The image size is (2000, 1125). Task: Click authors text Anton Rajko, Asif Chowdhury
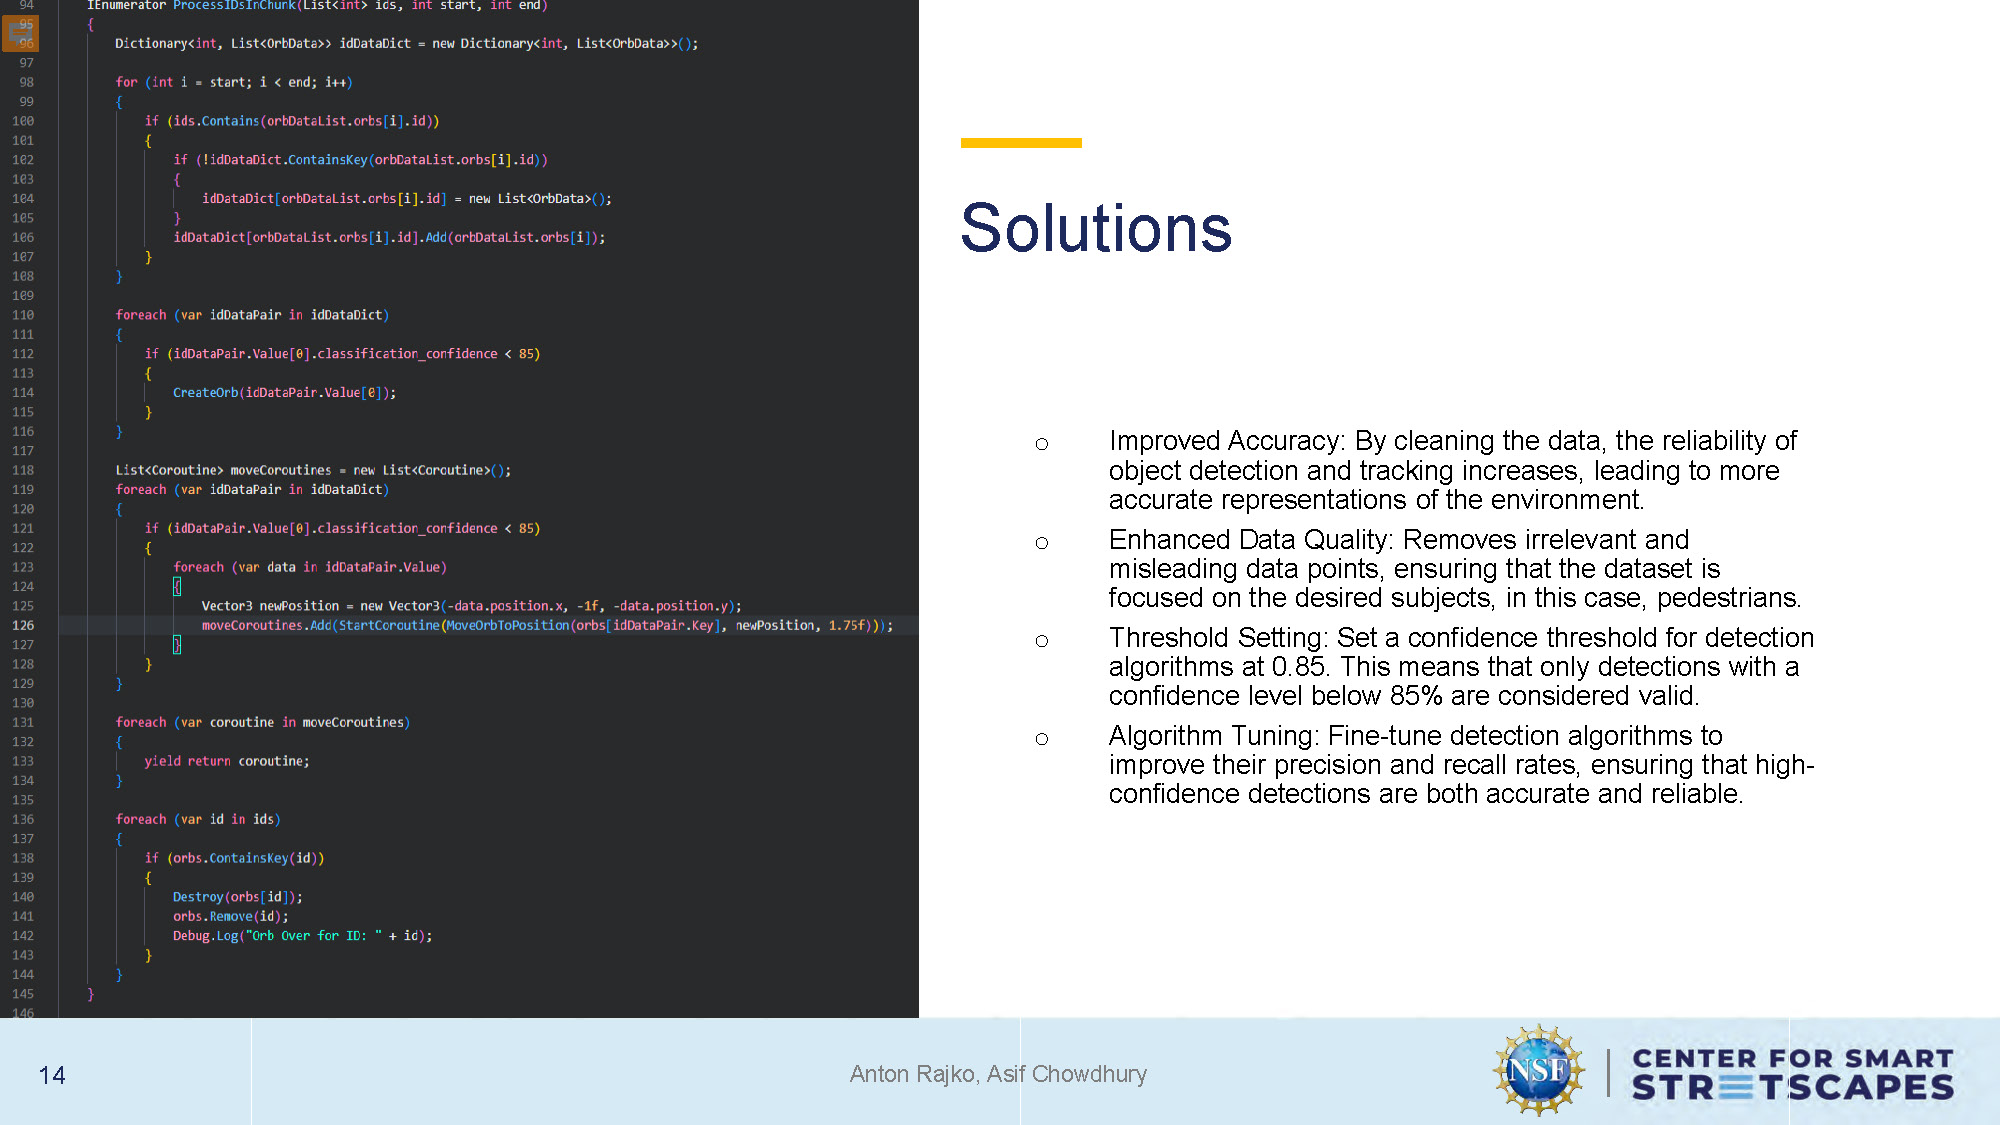point(997,1074)
